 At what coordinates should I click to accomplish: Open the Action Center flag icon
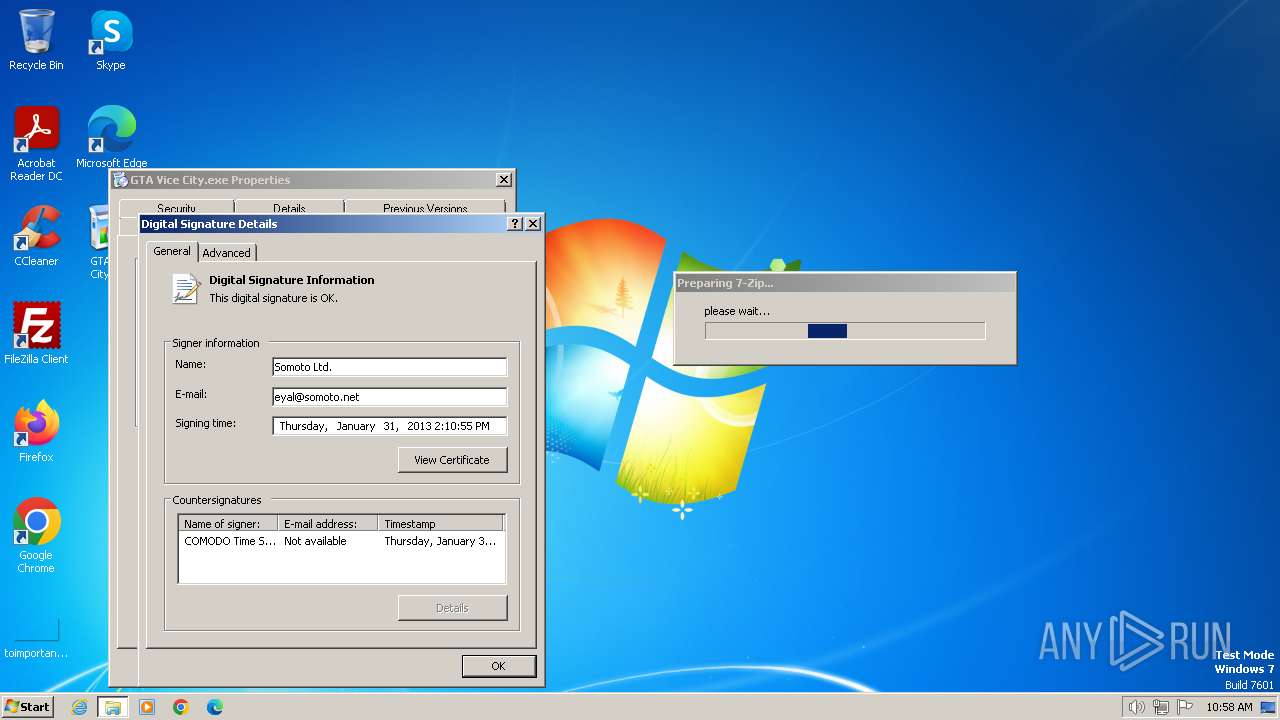point(1185,707)
